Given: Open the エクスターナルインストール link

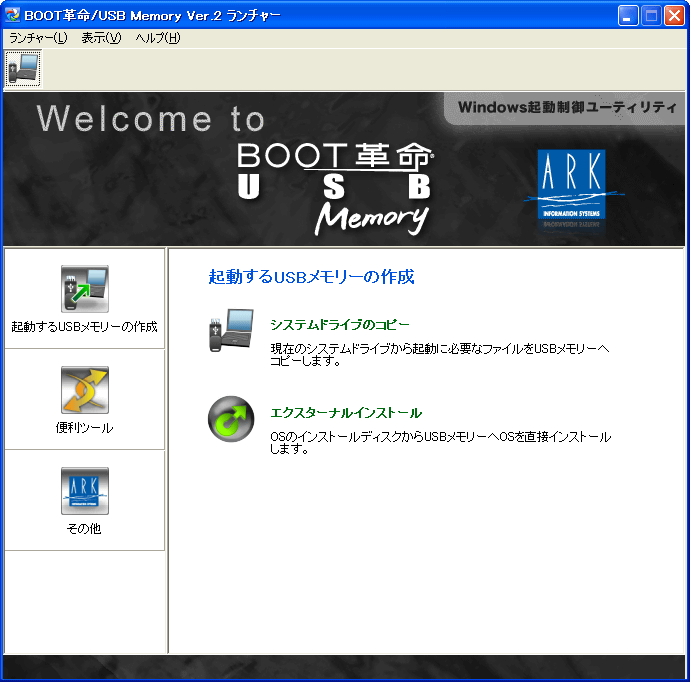Looking at the screenshot, I should pyautogui.click(x=346, y=413).
